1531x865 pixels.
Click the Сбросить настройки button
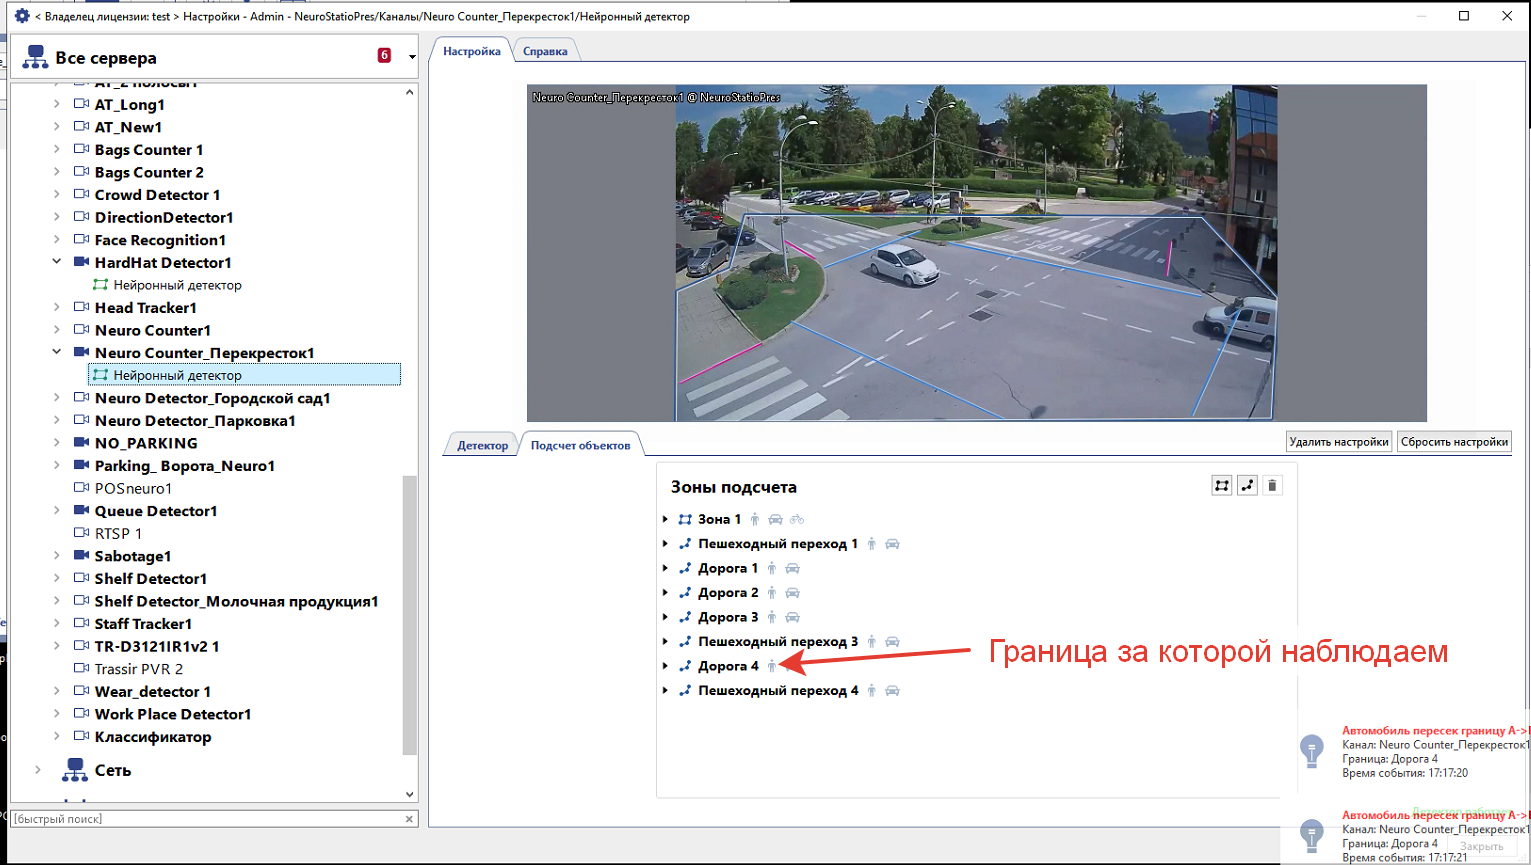coord(1454,442)
